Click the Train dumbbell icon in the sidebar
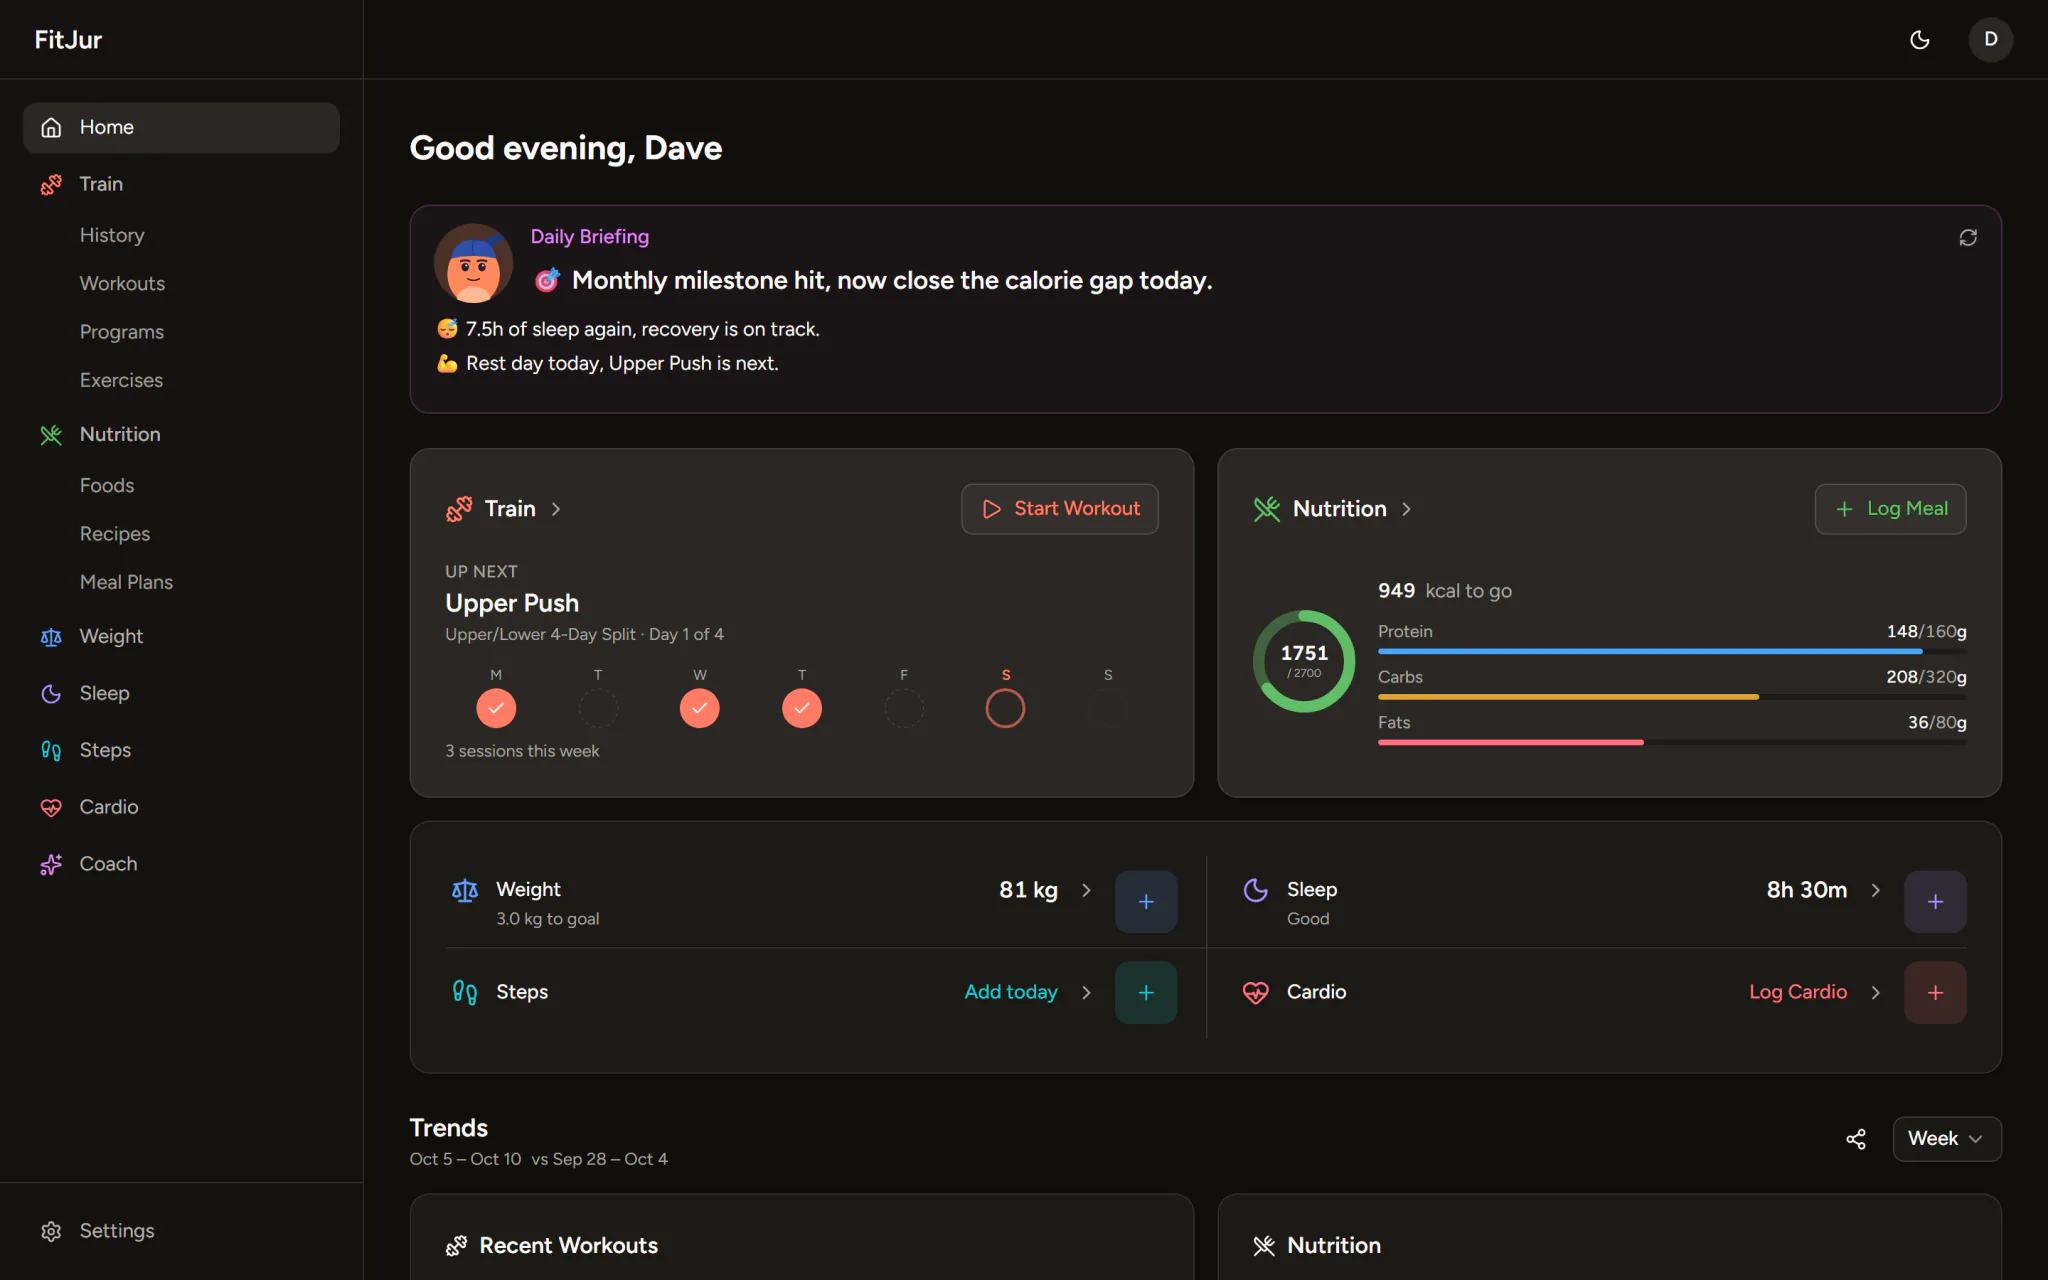The image size is (2048, 1280). (x=51, y=184)
